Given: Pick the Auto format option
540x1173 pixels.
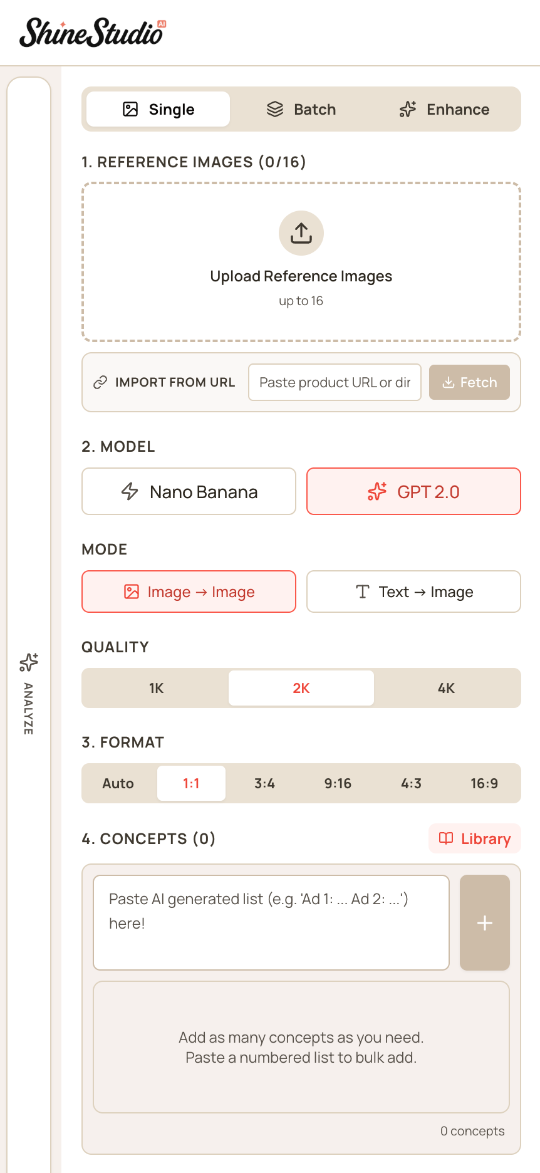Looking at the screenshot, I should (118, 783).
